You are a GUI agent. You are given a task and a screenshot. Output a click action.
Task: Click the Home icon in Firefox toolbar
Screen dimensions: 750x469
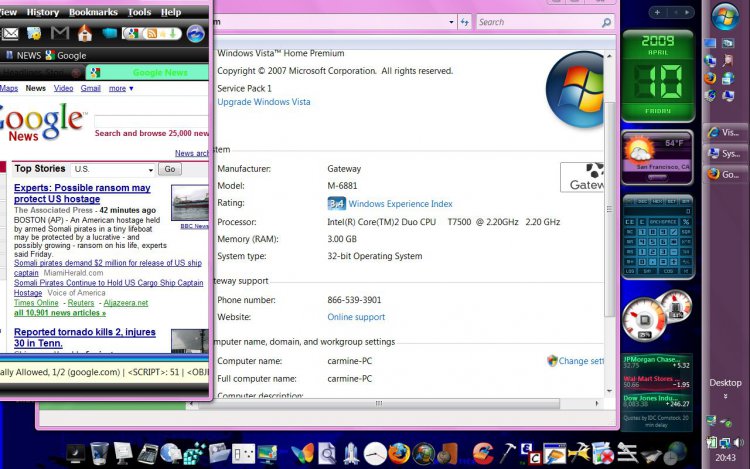tap(85, 33)
